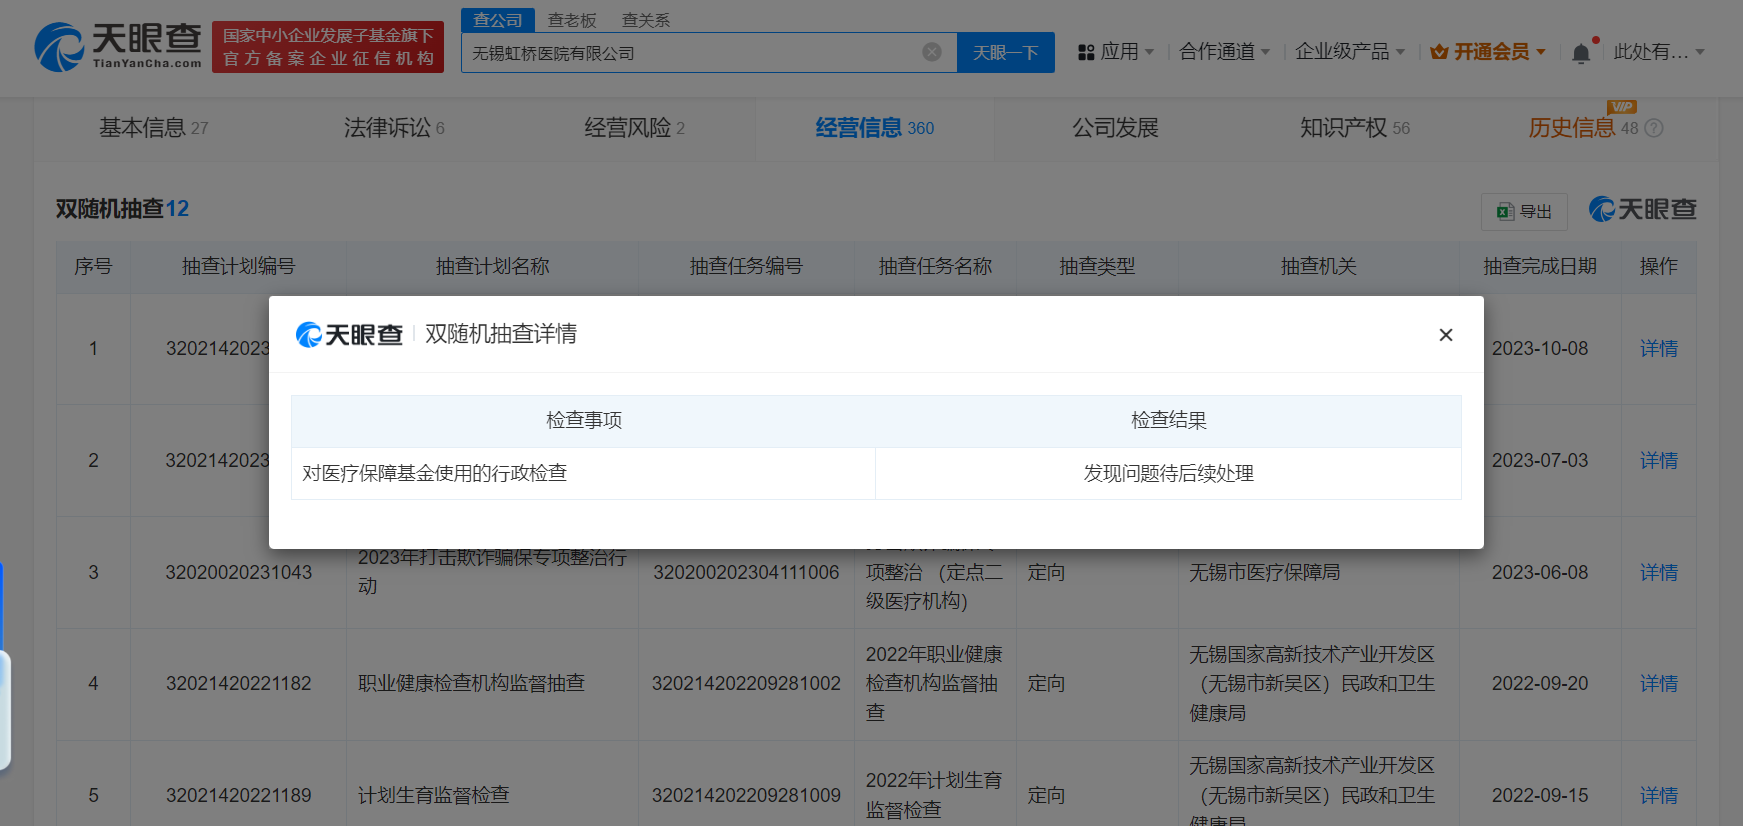Click 无锡市医疗保障局 in the table

1265,573
